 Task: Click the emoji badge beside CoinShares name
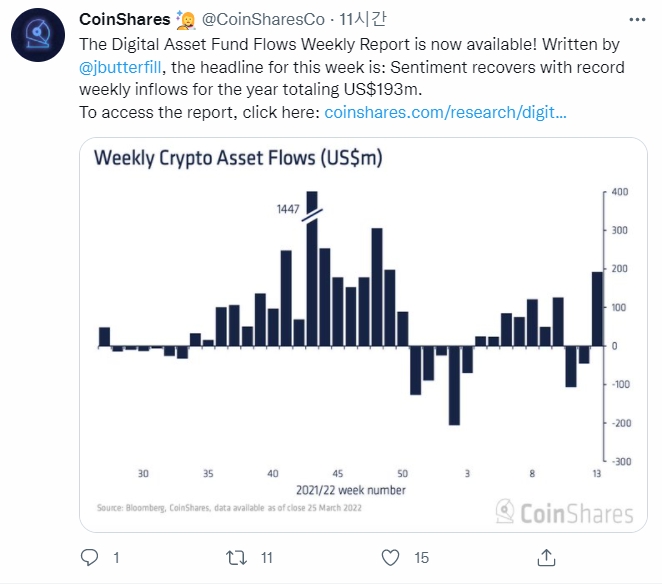pos(187,21)
